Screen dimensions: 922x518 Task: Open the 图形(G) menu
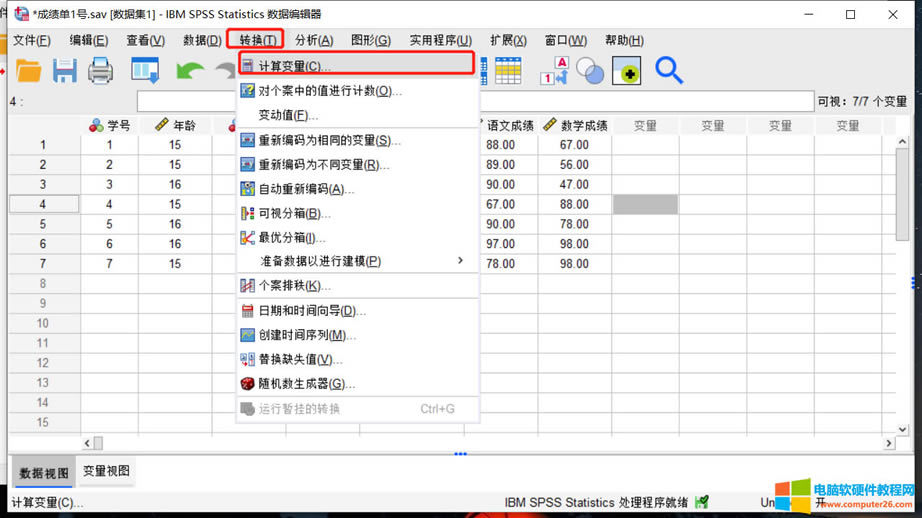click(370, 40)
